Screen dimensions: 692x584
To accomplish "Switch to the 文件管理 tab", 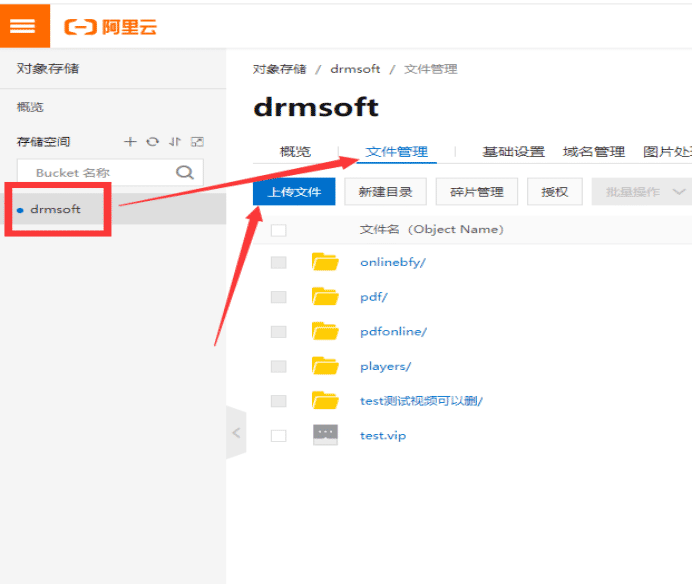I will tap(396, 152).
